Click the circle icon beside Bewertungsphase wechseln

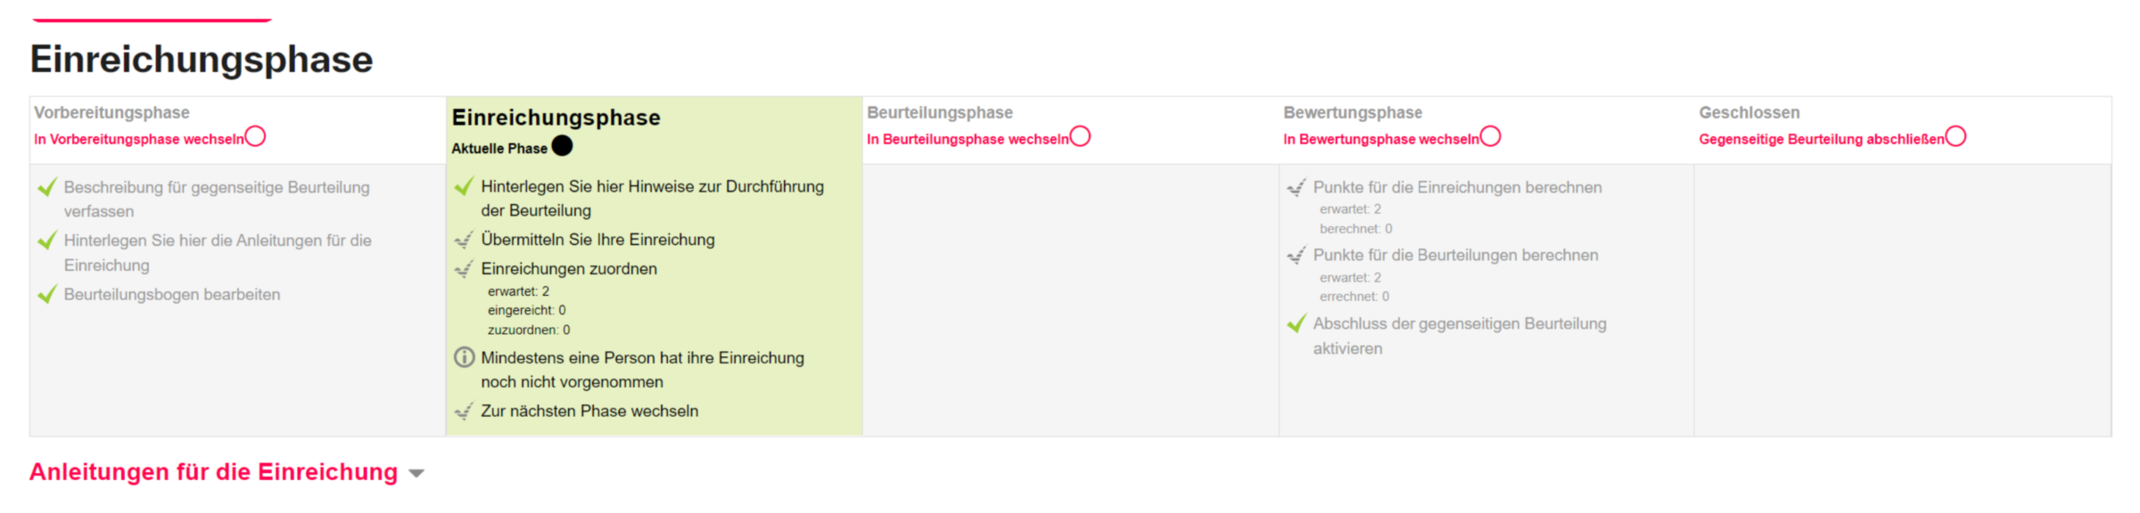point(1490,136)
